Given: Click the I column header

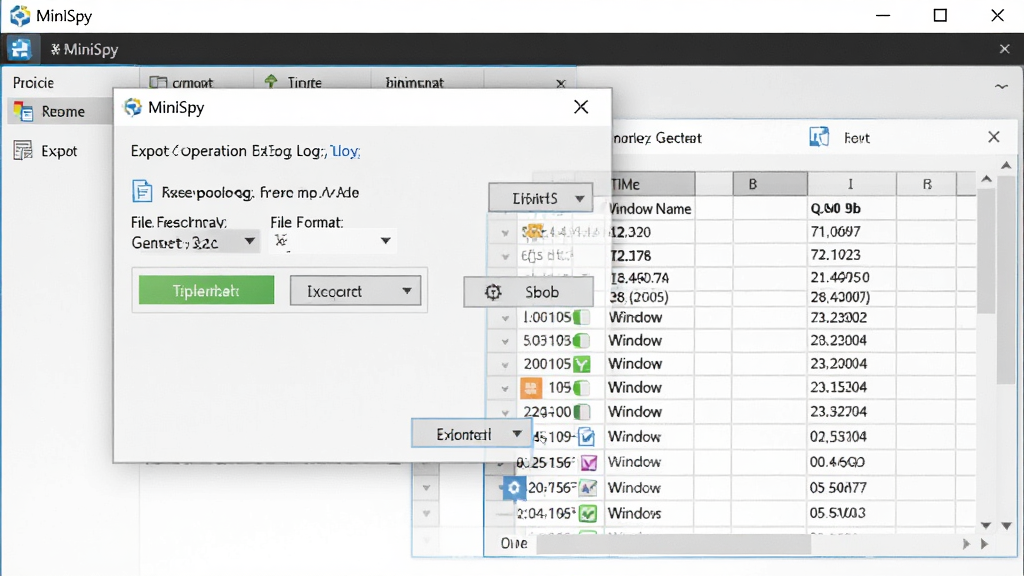Looking at the screenshot, I should tap(852, 184).
